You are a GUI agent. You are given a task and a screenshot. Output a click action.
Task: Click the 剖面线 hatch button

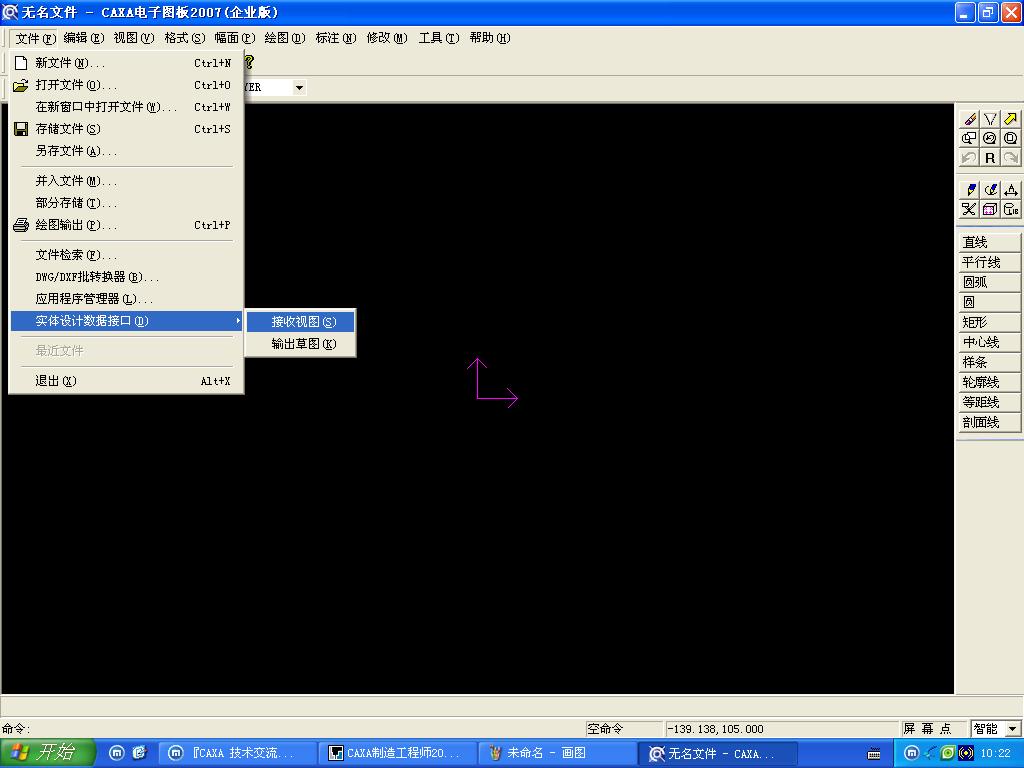pos(989,423)
